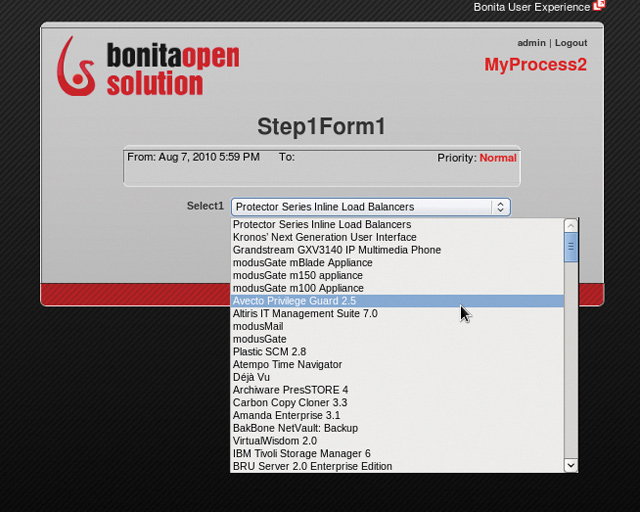Screen dimensions: 640x512
Task: Select BakBone NetVault: Backup
Action: tap(397, 428)
